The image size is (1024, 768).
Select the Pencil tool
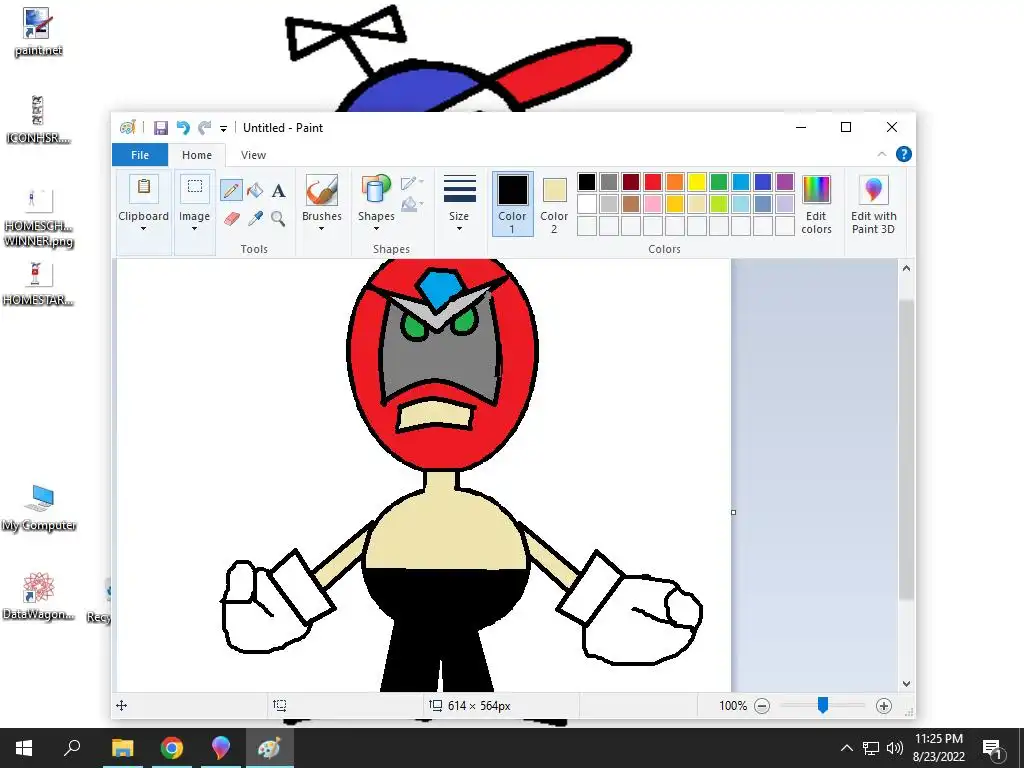tap(231, 190)
